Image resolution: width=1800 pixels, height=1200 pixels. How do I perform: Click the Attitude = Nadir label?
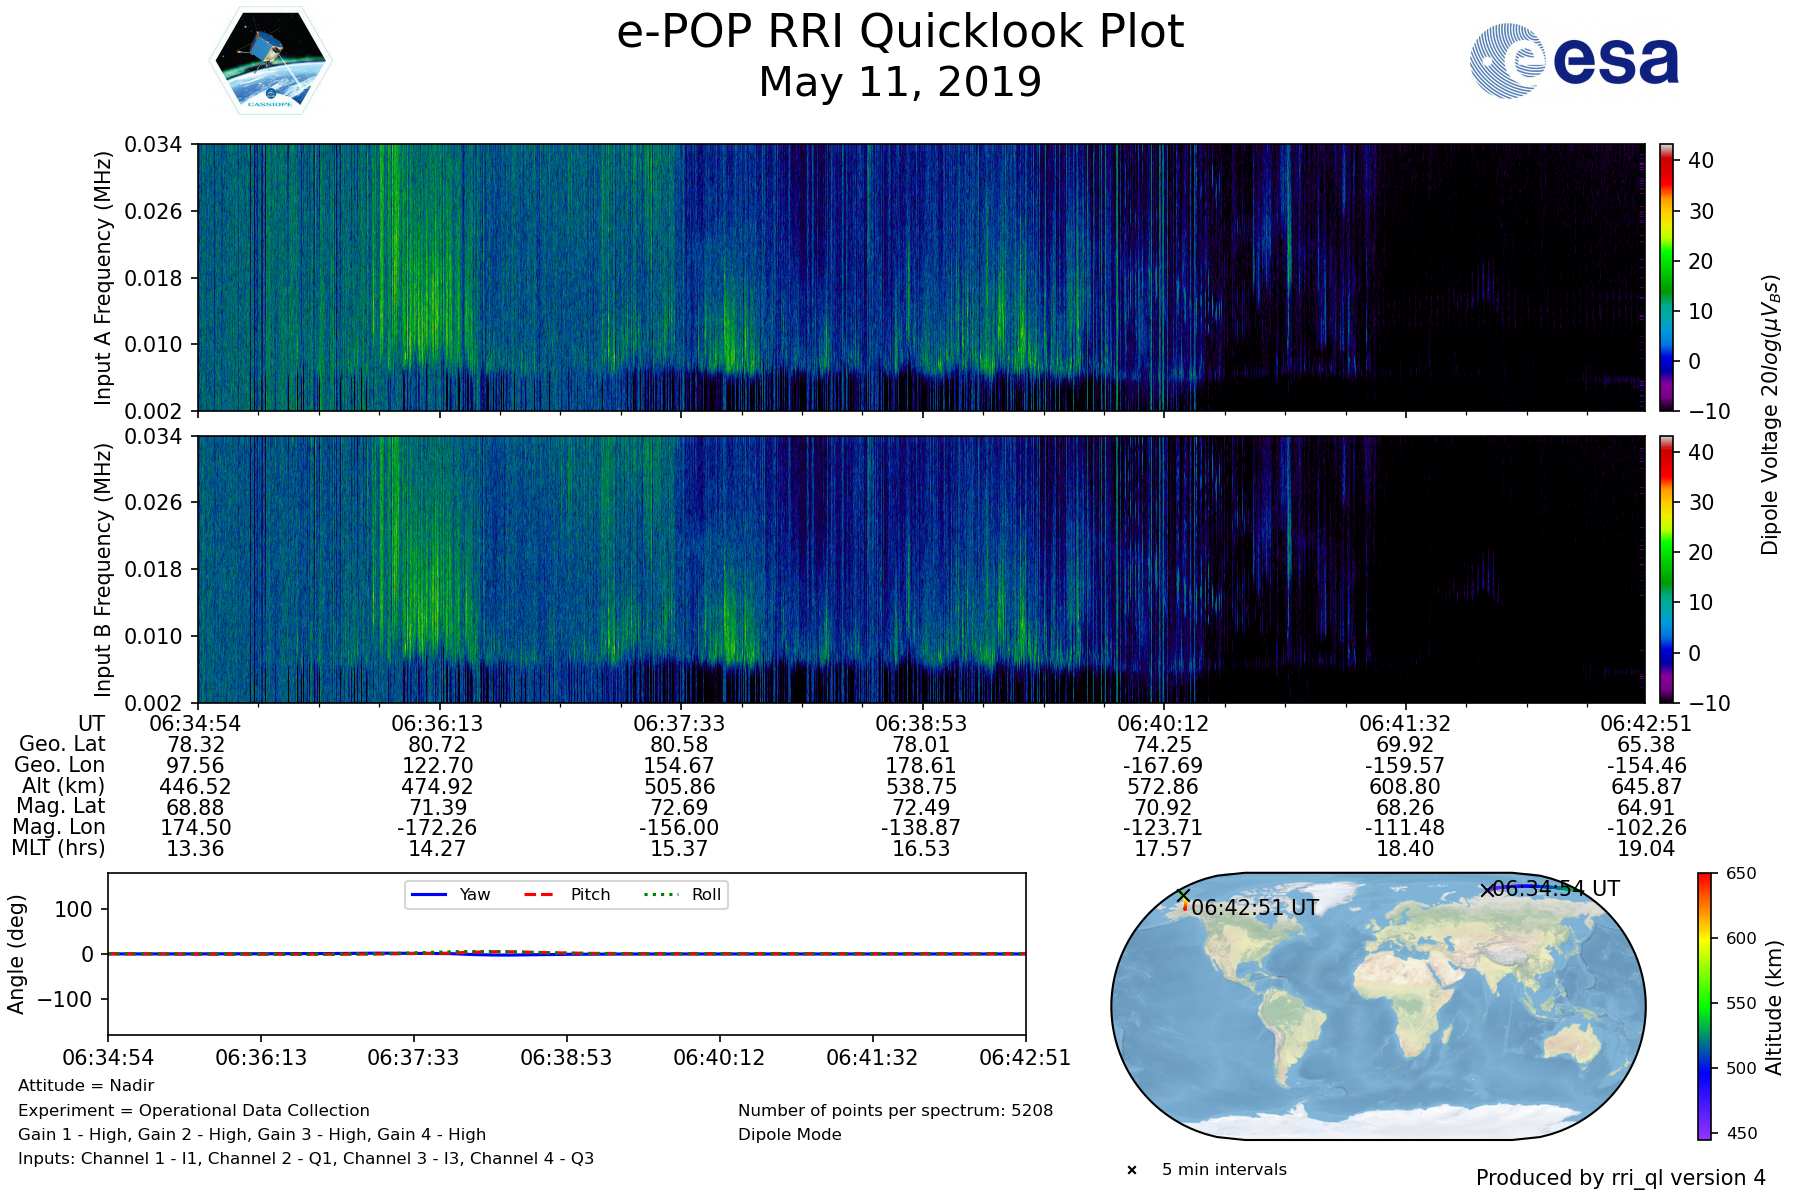86,1086
